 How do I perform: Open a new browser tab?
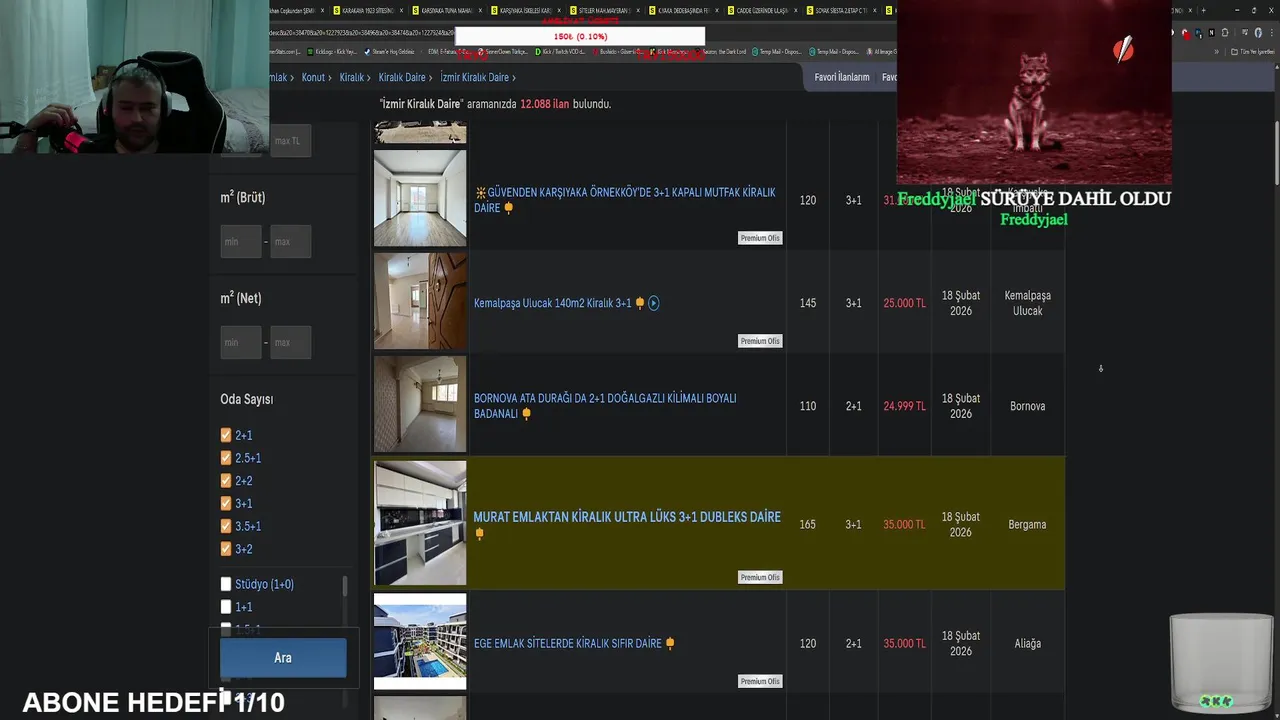point(1204,10)
